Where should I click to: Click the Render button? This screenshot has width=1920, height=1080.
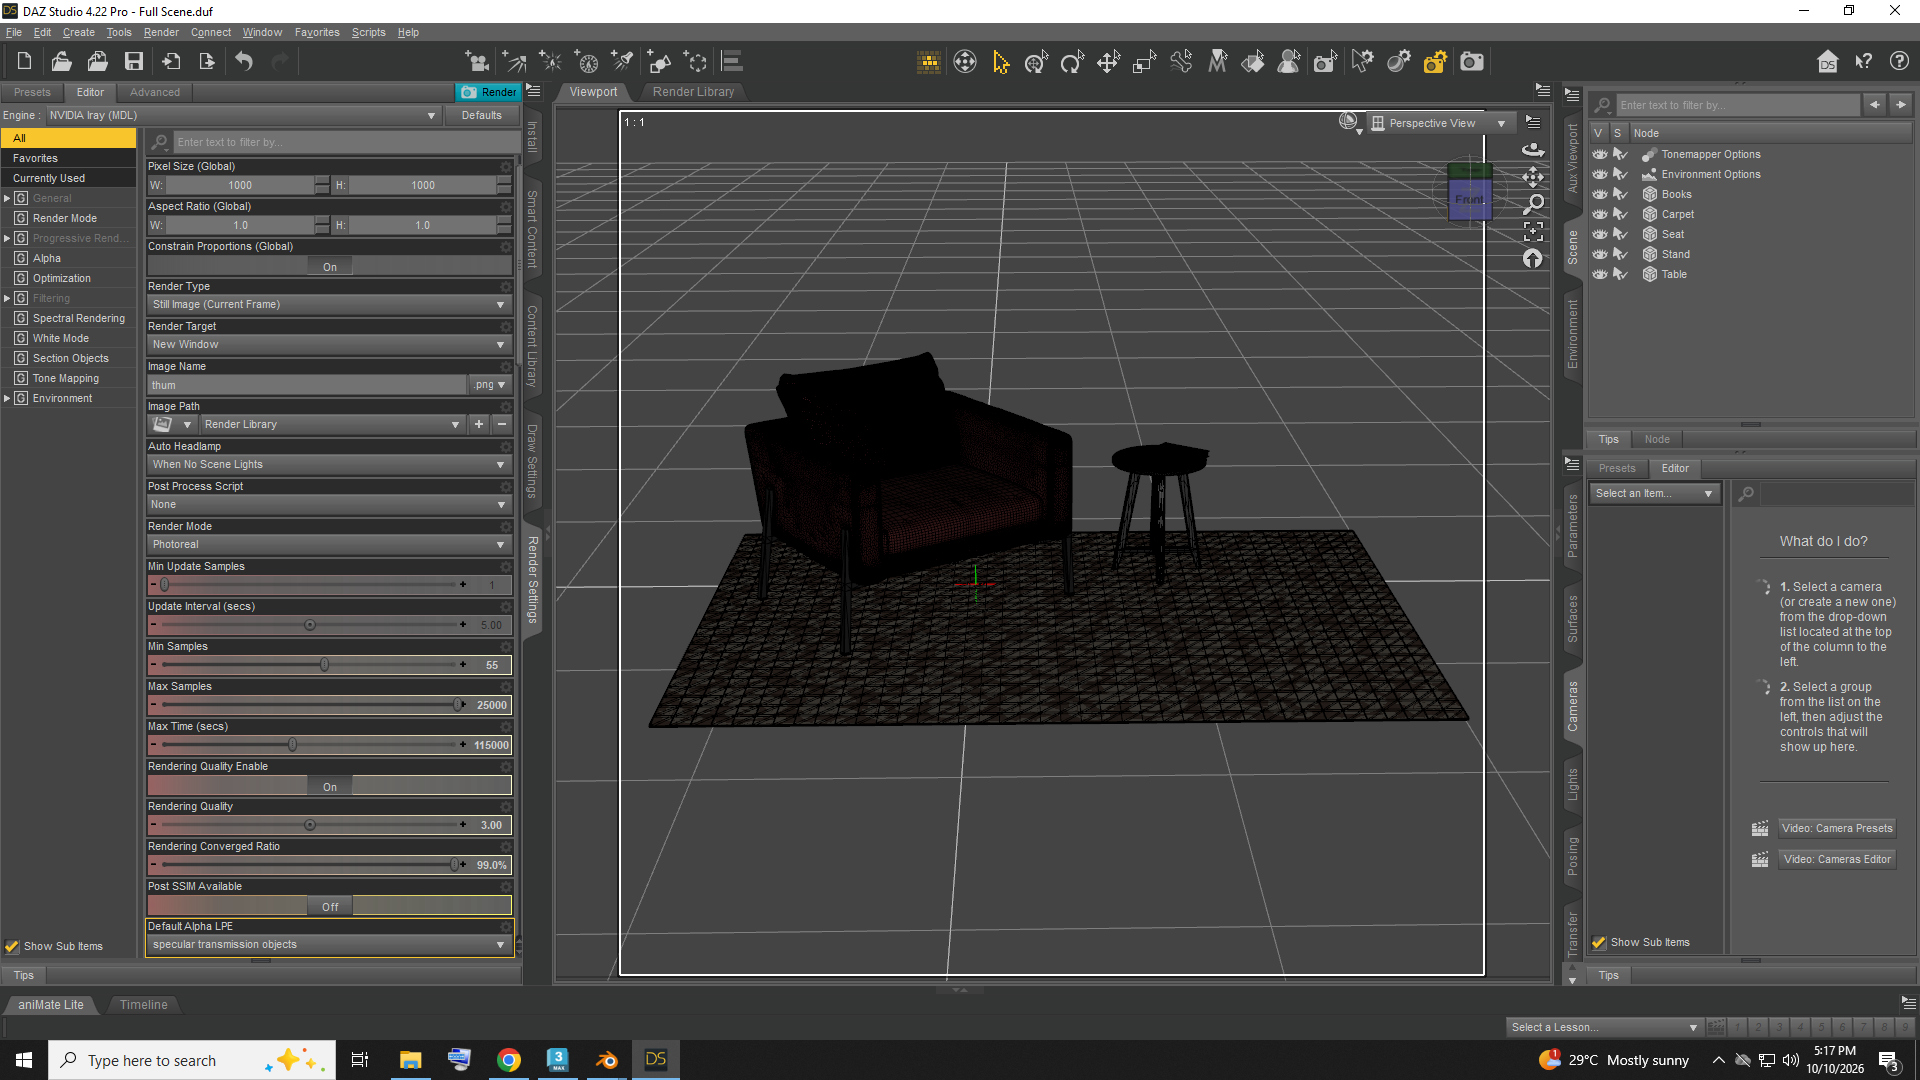pyautogui.click(x=488, y=92)
